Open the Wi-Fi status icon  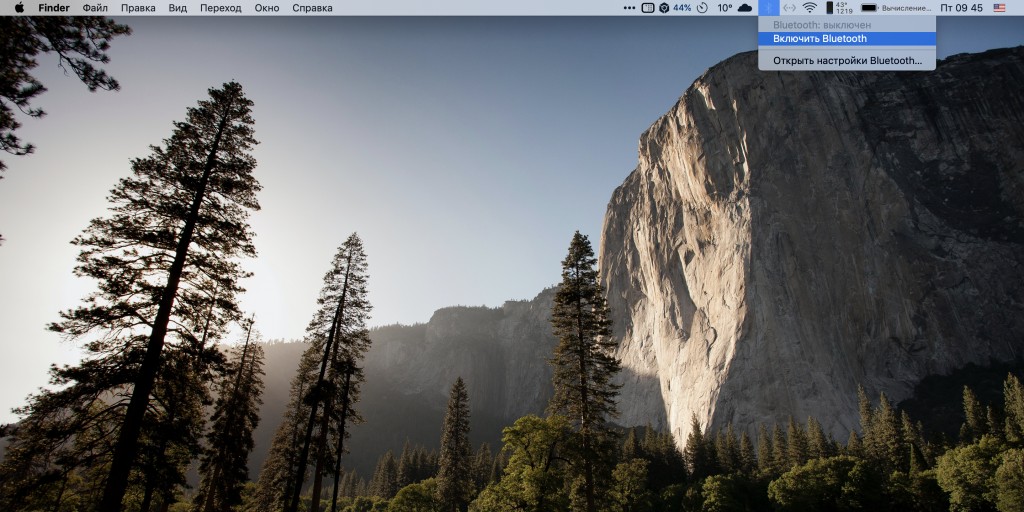[x=810, y=8]
